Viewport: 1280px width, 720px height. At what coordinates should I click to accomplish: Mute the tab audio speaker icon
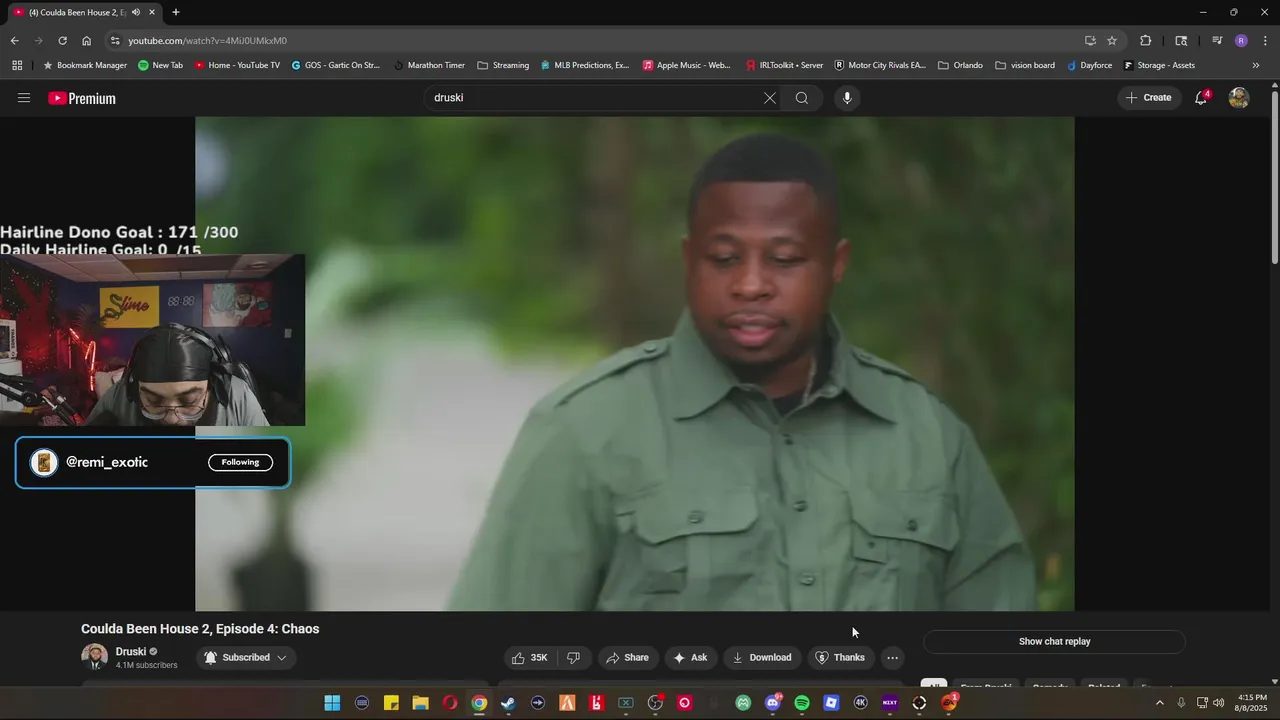click(x=135, y=12)
